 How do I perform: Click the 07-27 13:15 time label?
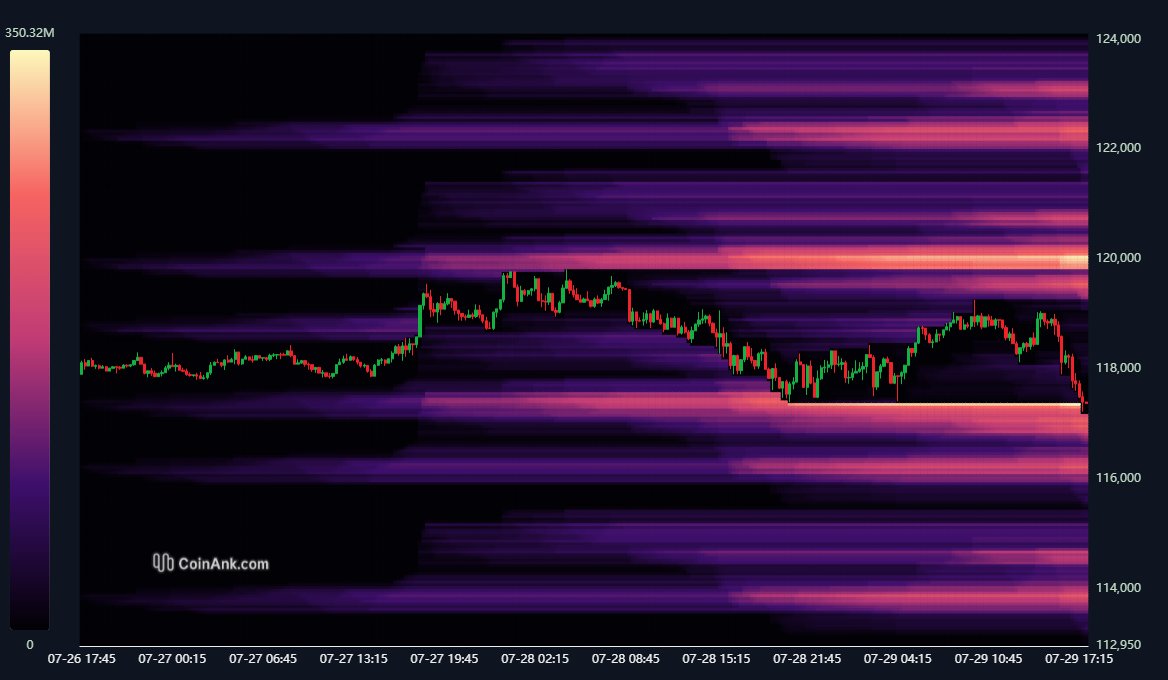tap(354, 659)
